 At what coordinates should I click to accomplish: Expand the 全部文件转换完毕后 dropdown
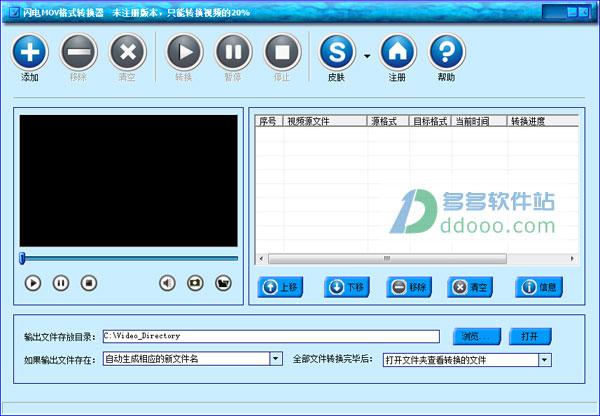[x=545, y=360]
